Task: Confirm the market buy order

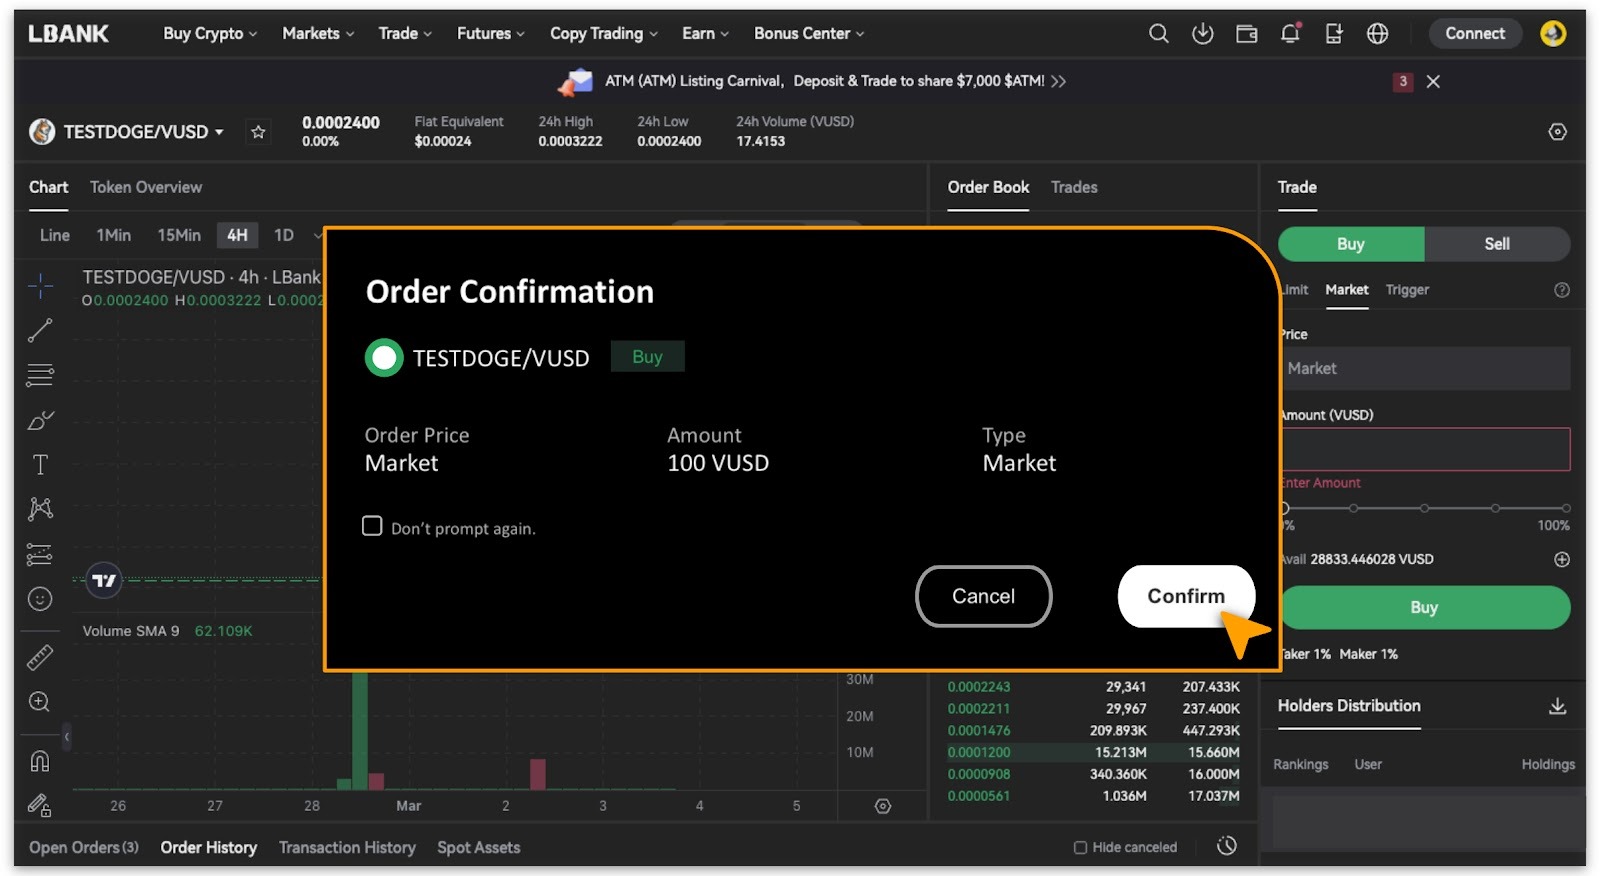Action: point(1185,596)
